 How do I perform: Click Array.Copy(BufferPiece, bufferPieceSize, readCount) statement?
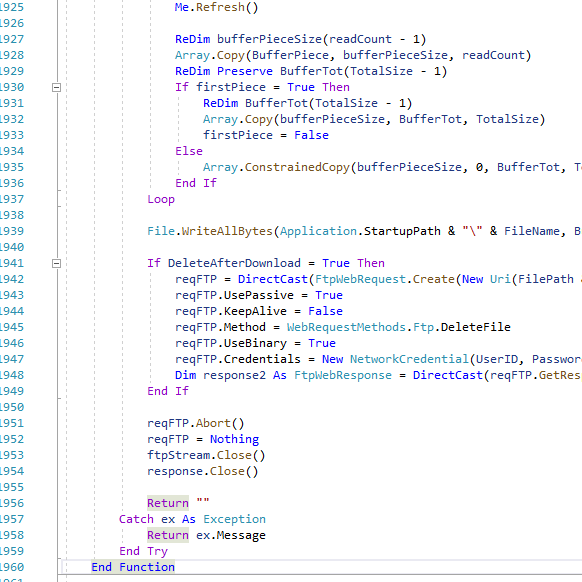click(x=353, y=55)
